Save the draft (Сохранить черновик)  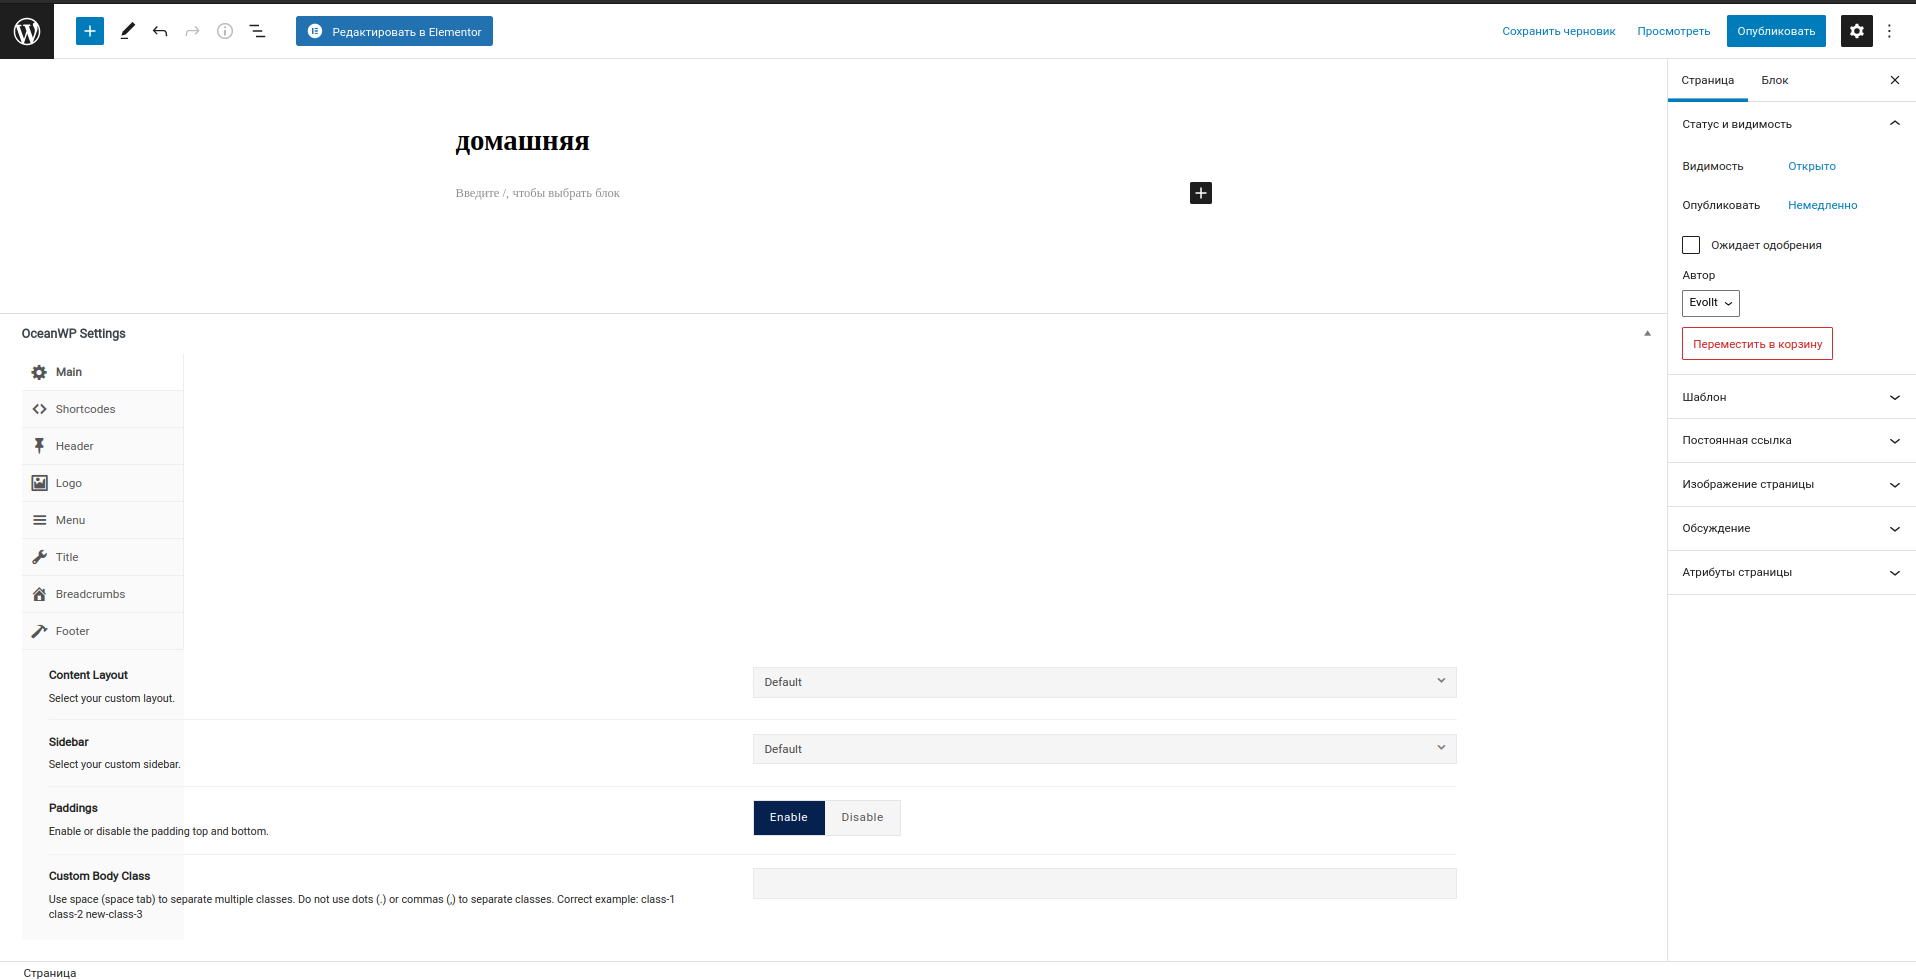click(x=1558, y=31)
